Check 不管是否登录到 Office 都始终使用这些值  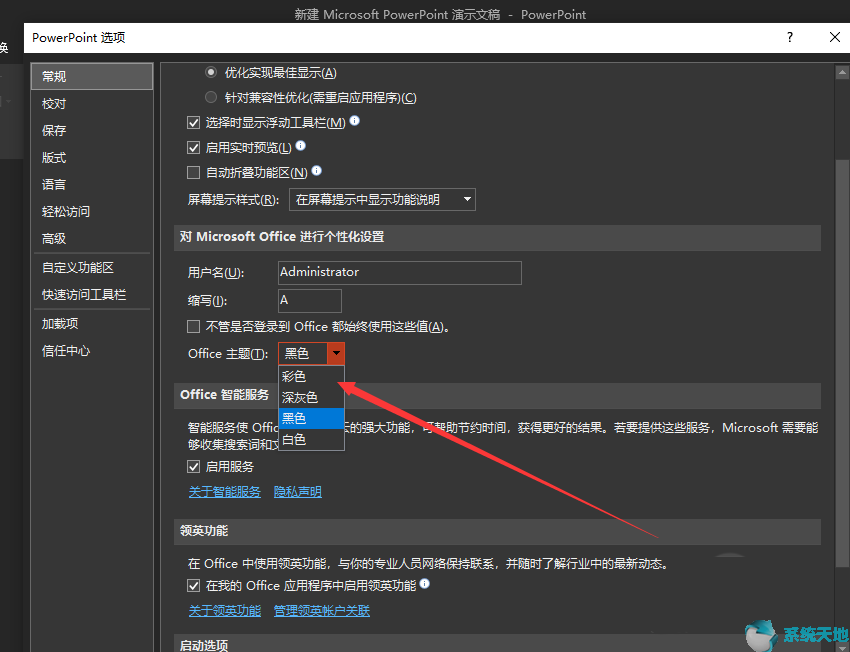point(194,326)
